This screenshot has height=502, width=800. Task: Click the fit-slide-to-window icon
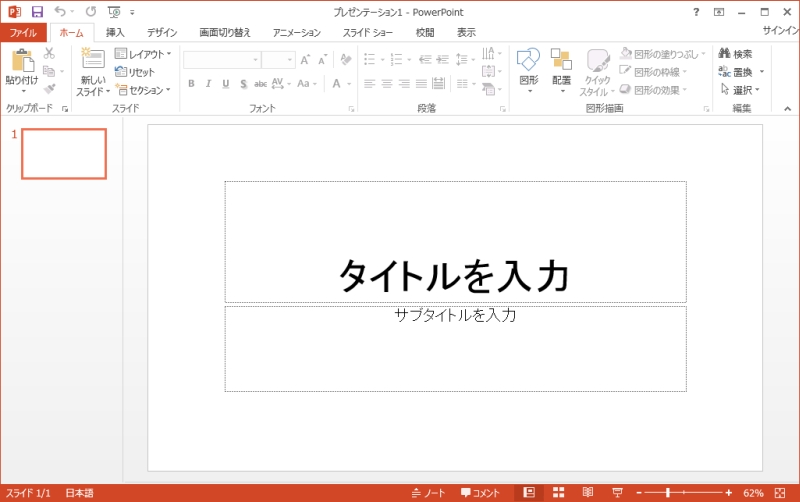coord(779,493)
